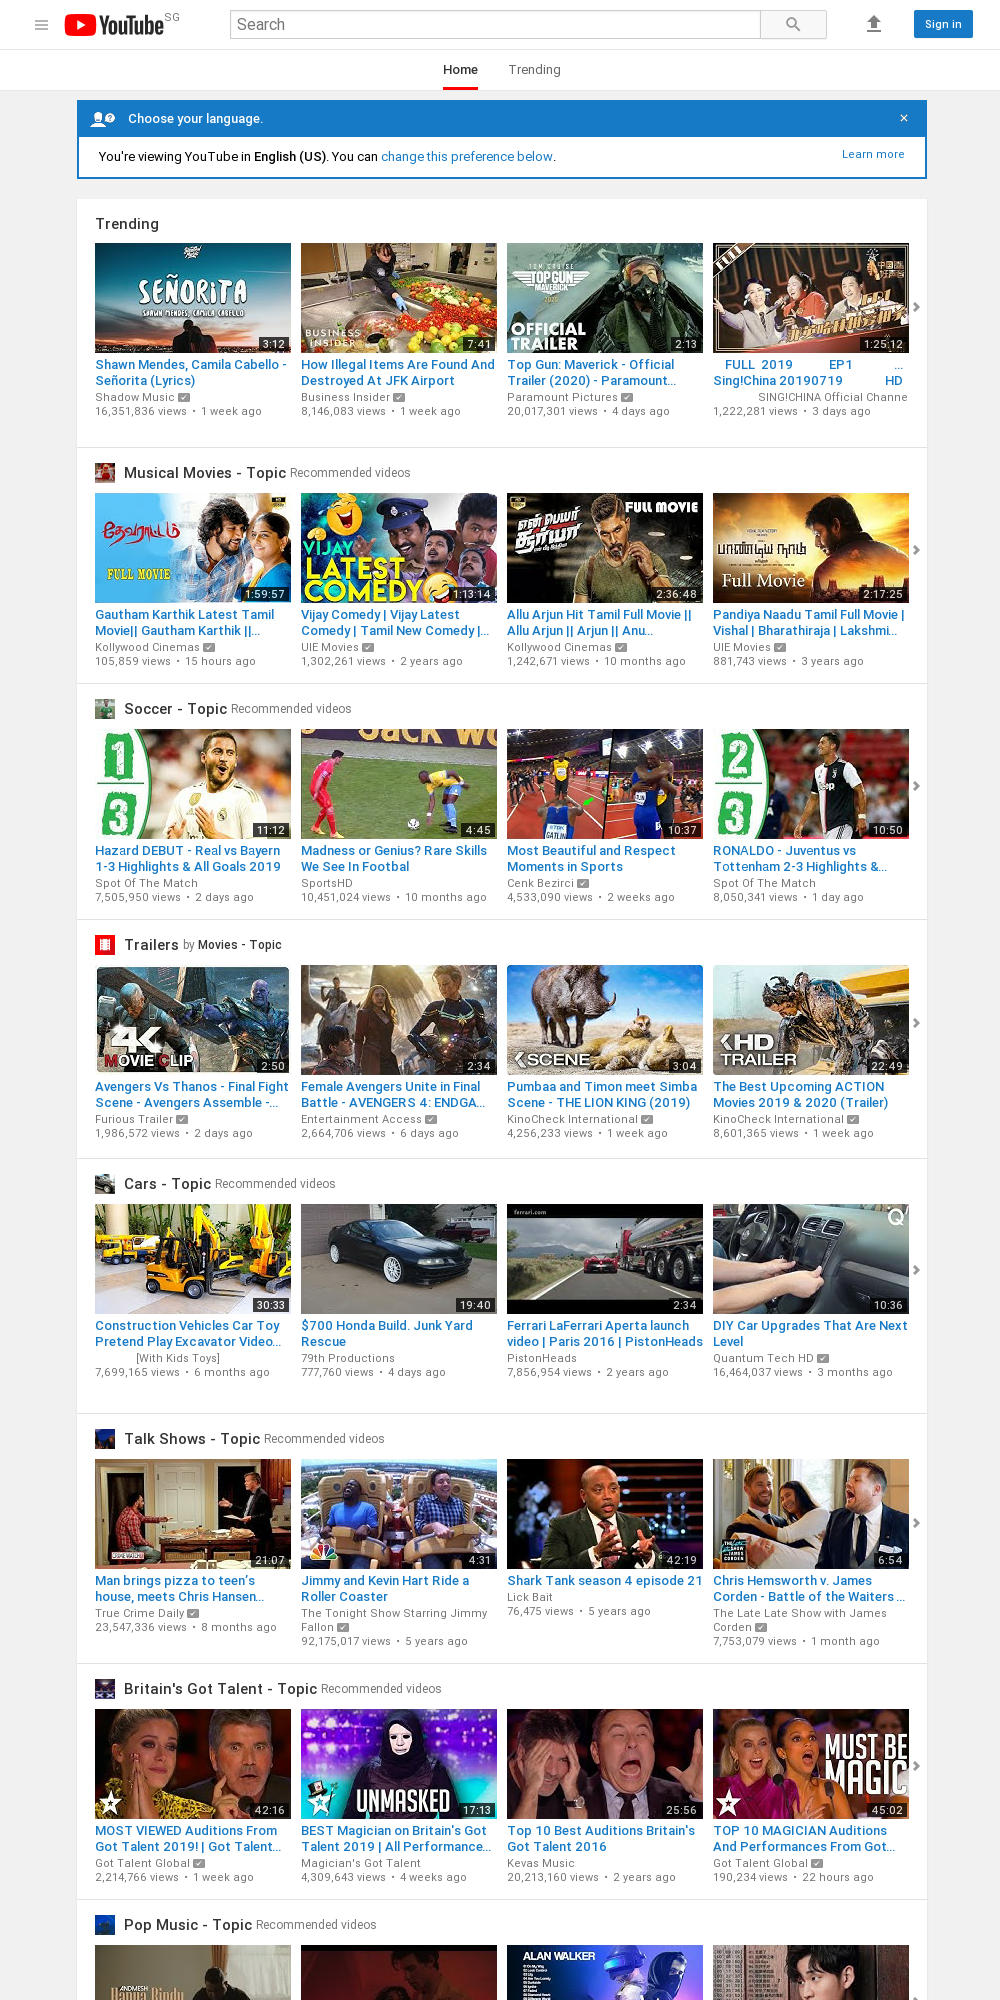Image resolution: width=1000 pixels, height=2000 pixels.
Task: Open the Shadow Music channel link
Action: pyautogui.click(x=135, y=397)
